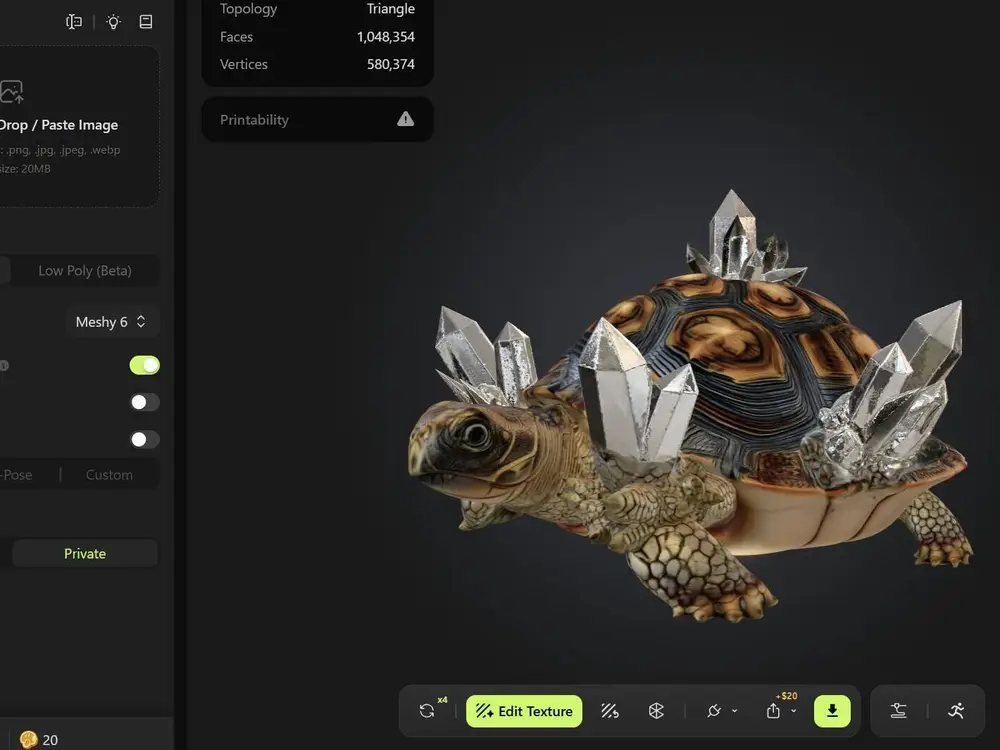The image size is (1000, 750).
Task: Click the panel layout icon beside the lightbulb
Action: click(x=74, y=22)
